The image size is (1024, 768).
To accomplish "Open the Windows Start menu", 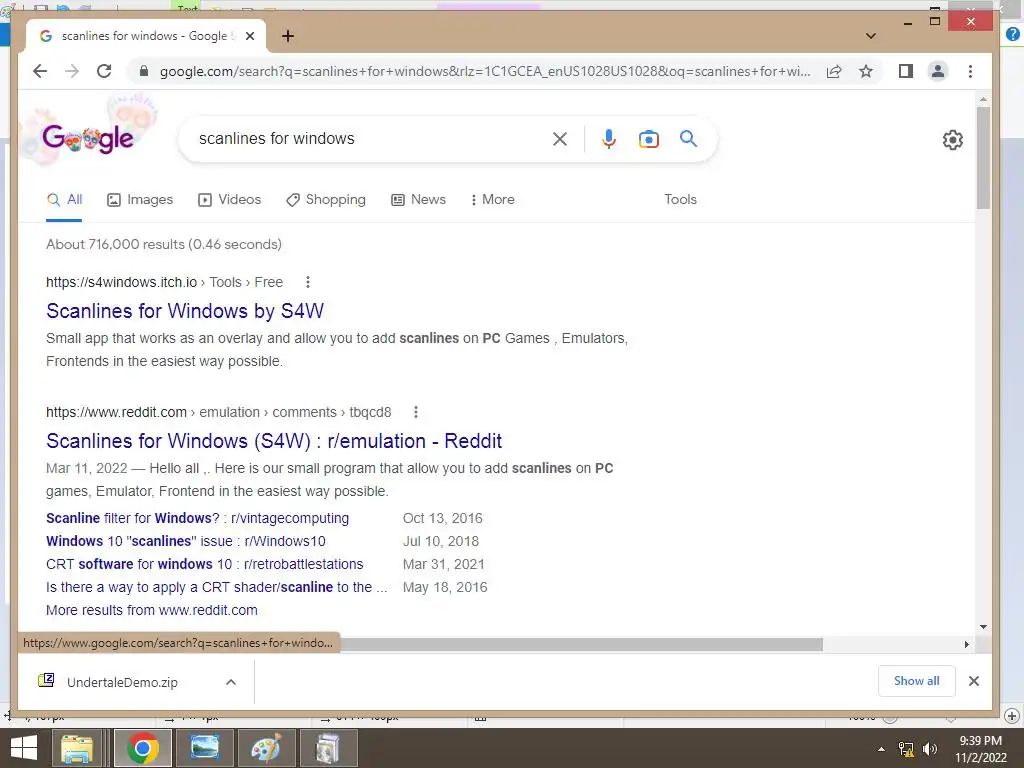I will tap(24, 748).
